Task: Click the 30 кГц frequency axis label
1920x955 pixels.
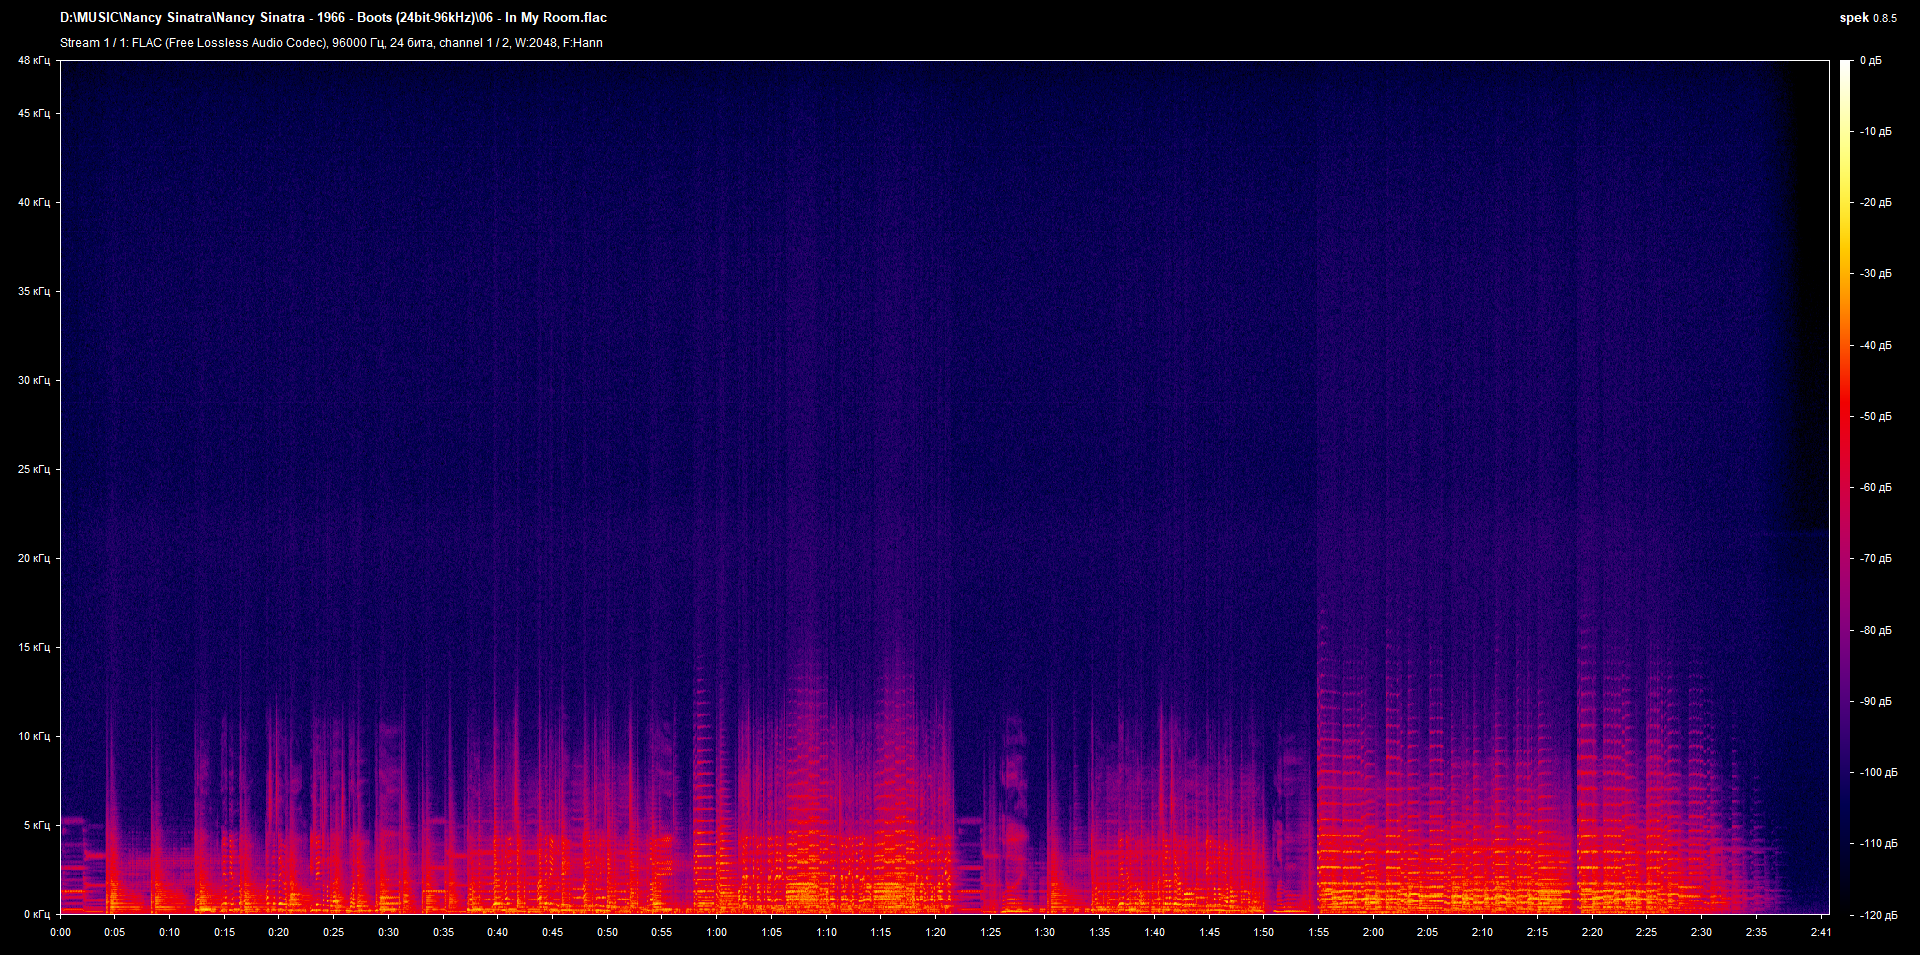Action: [34, 381]
